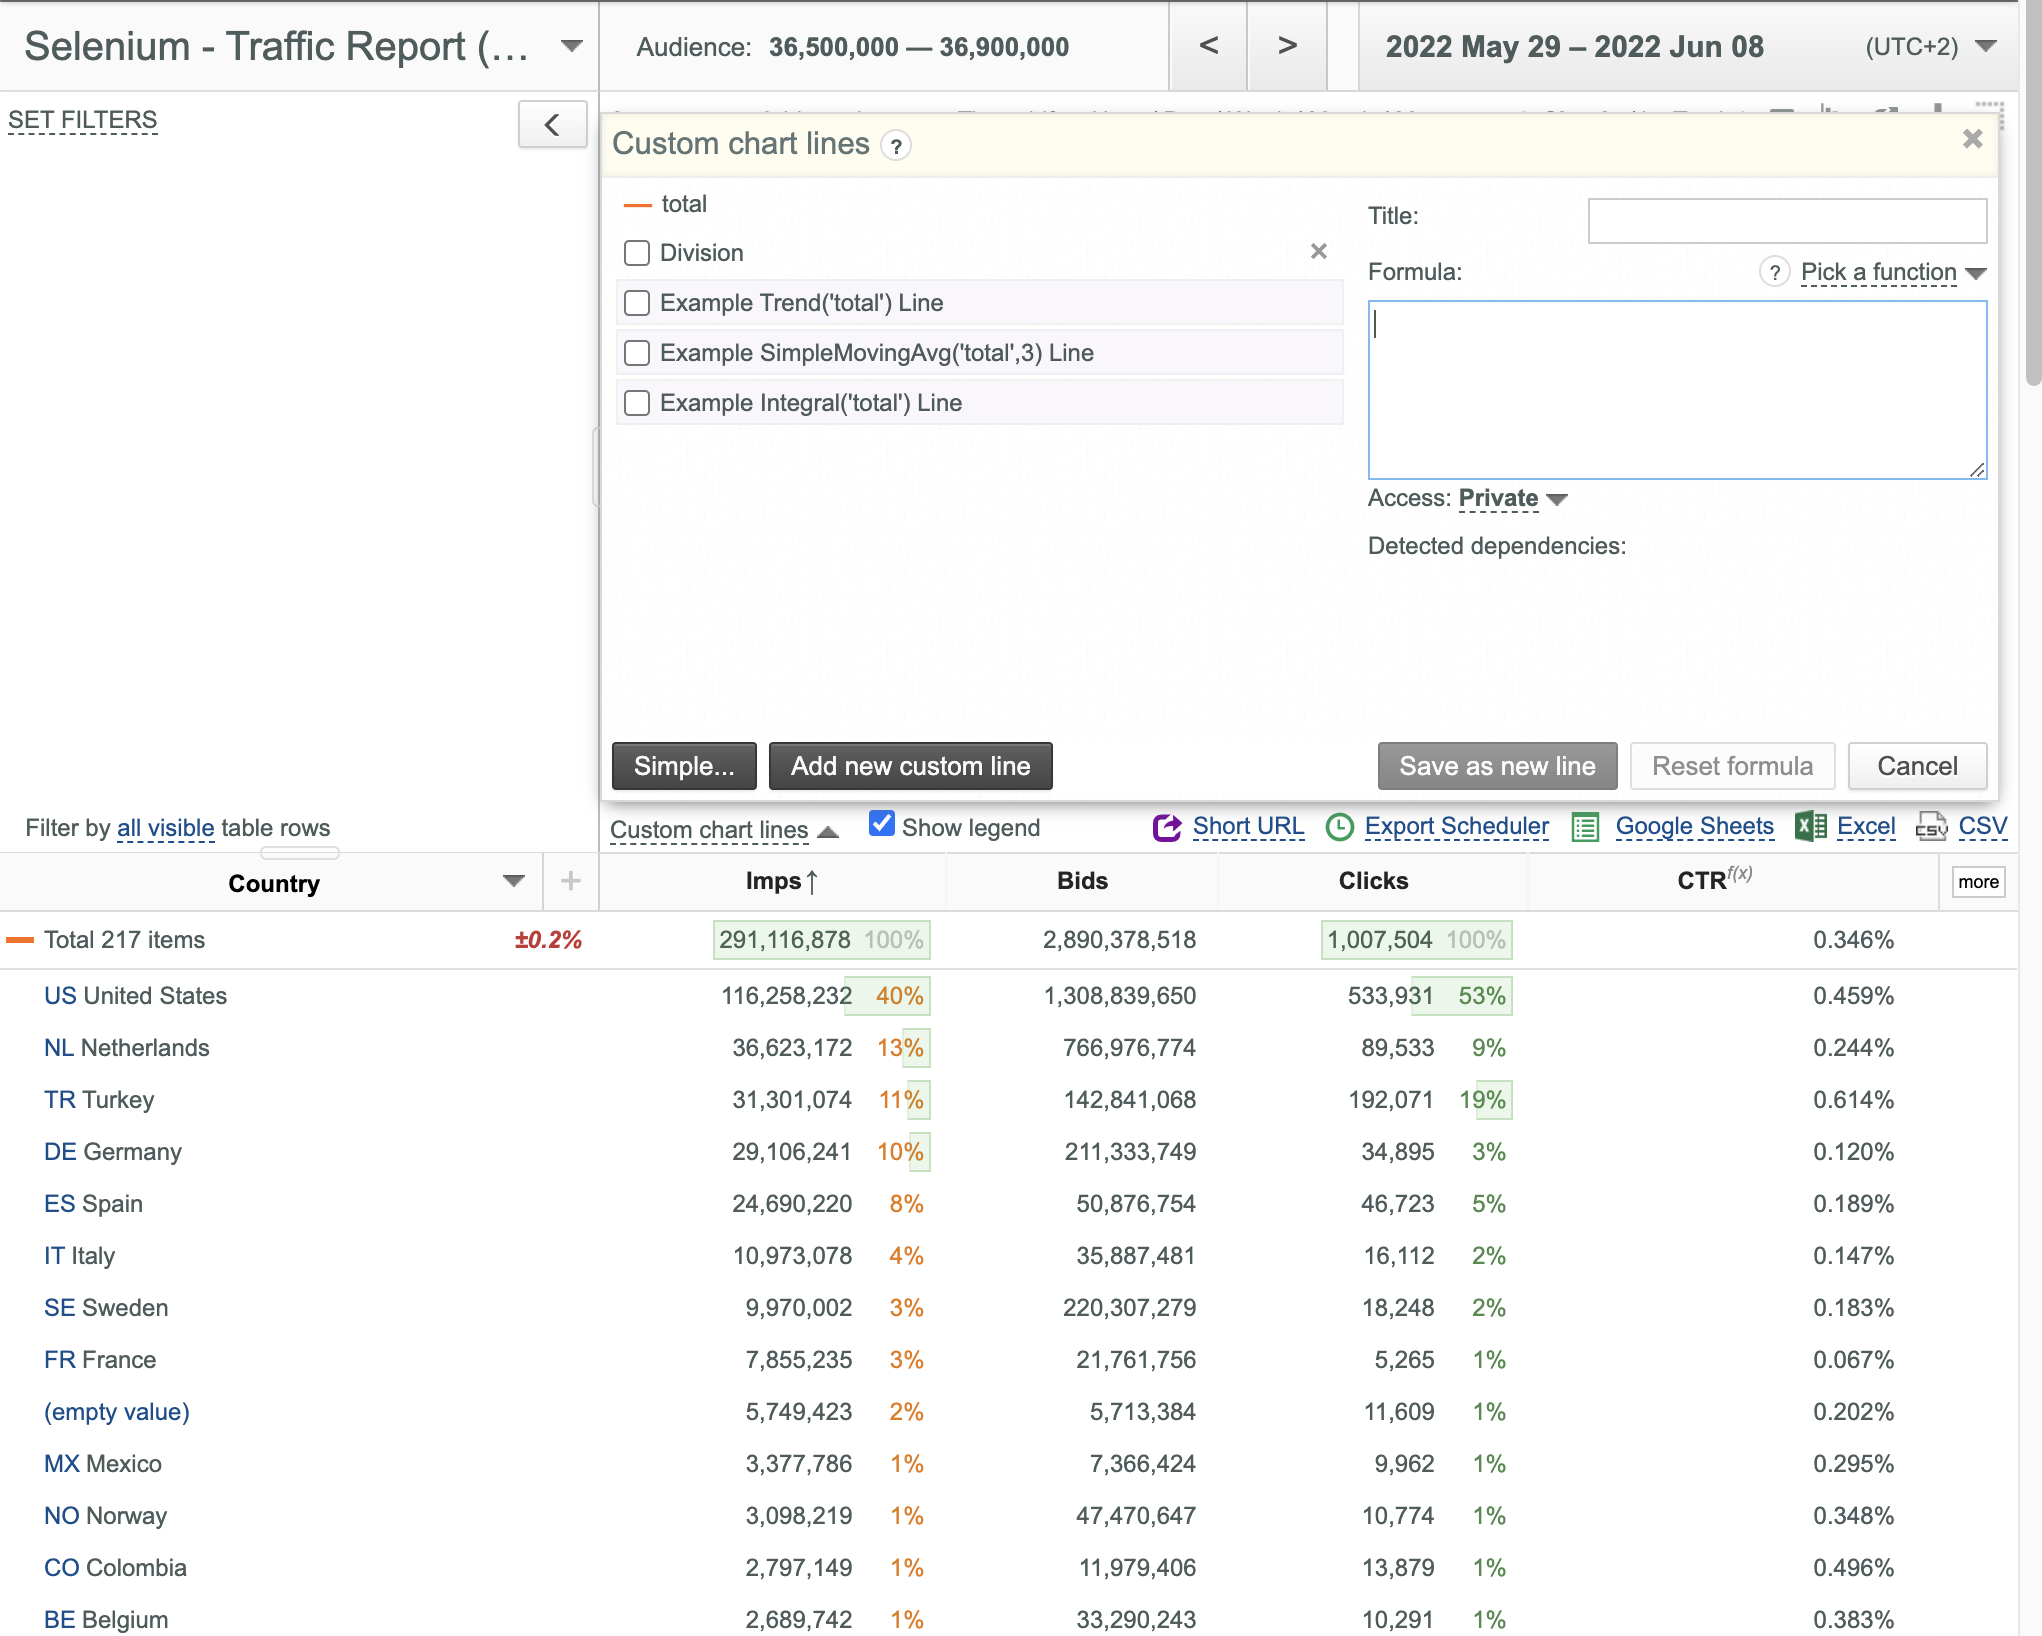Click Add new custom line button
Image resolution: width=2042 pixels, height=1636 pixels.
click(910, 766)
